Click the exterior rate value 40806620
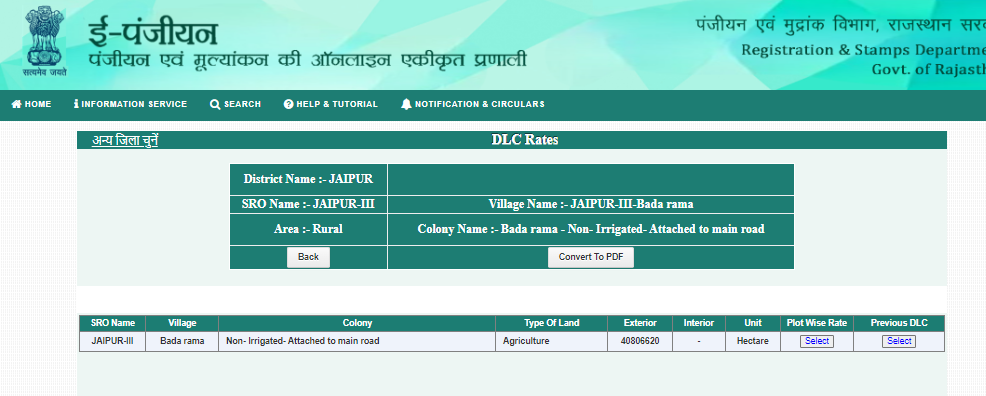Screen dimensions: 986x396 click(x=640, y=341)
